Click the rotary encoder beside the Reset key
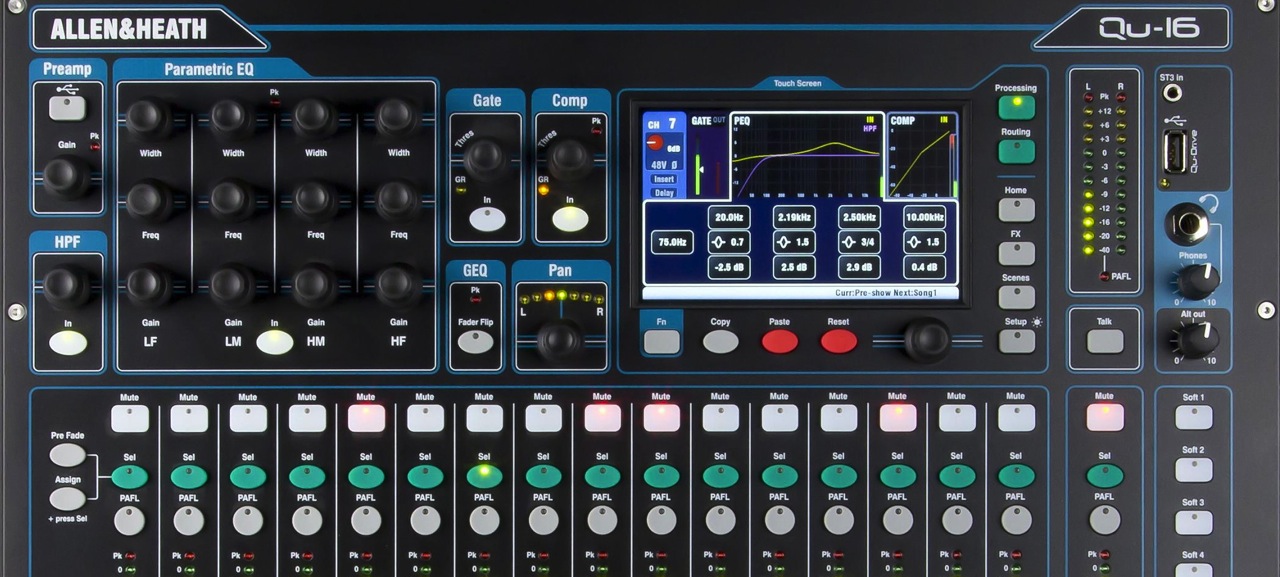Image resolution: width=1280 pixels, height=577 pixels. 927,340
